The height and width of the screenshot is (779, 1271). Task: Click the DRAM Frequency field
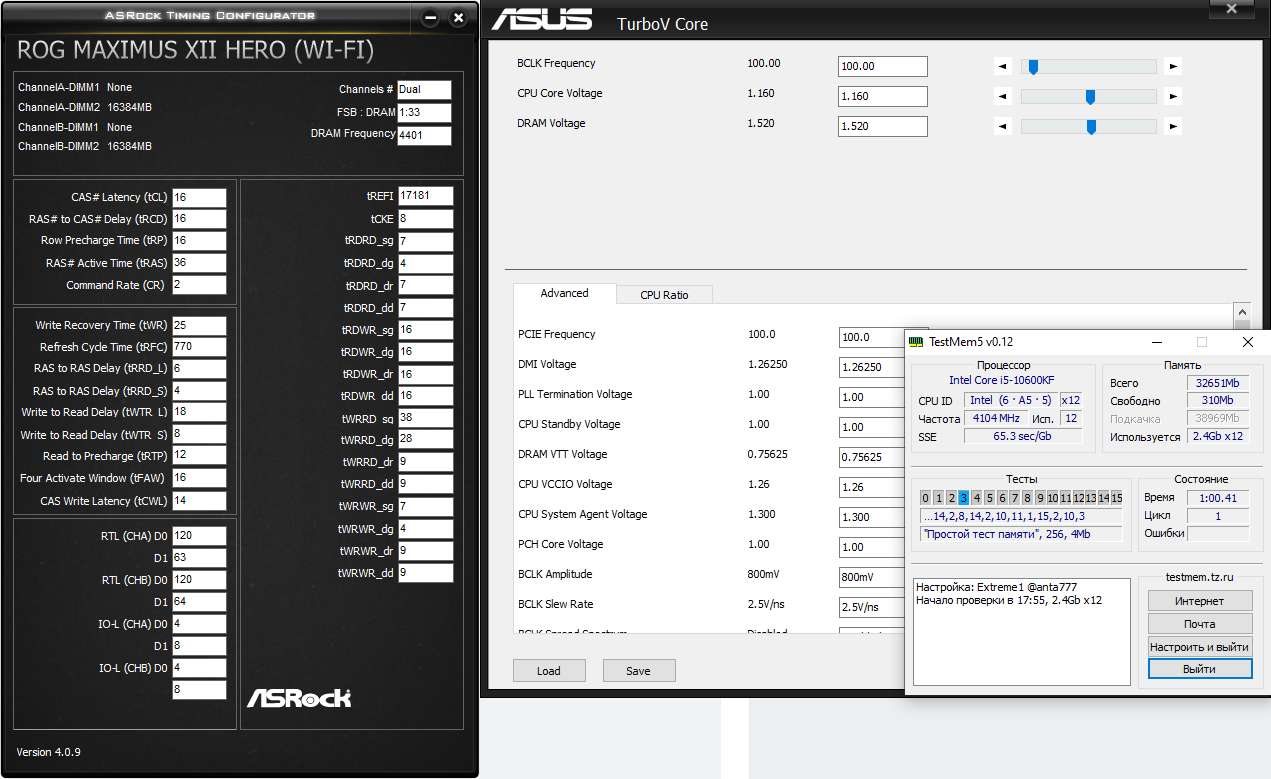point(424,136)
